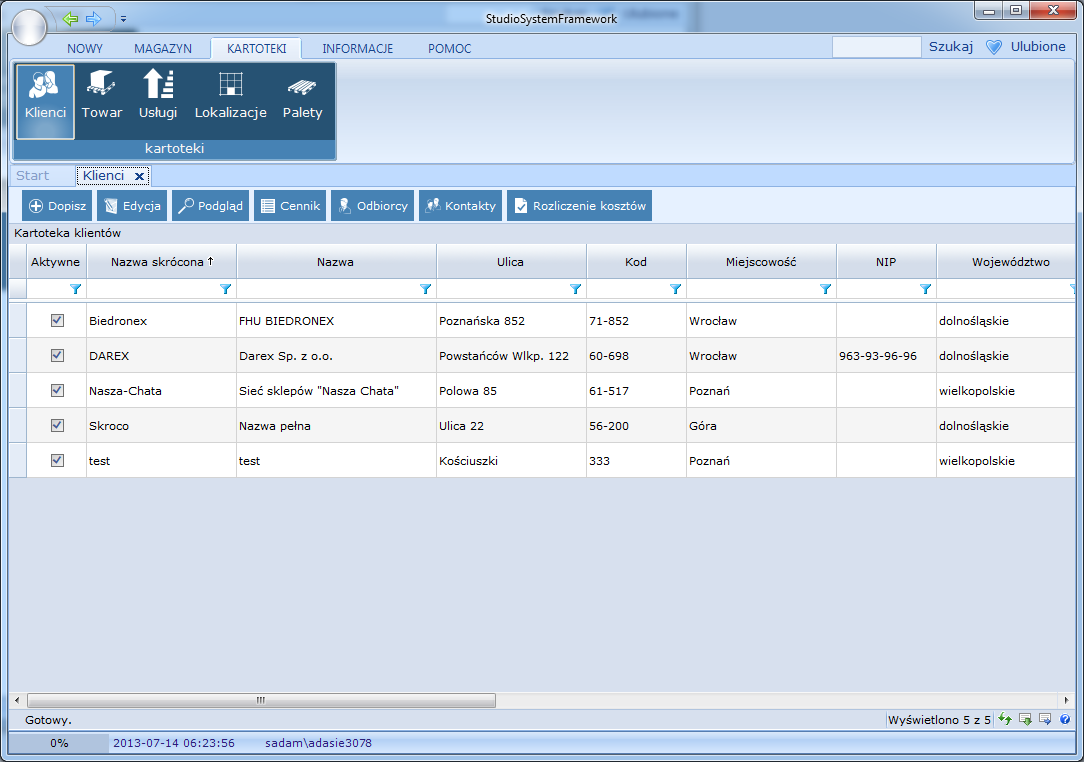Image resolution: width=1084 pixels, height=762 pixels.
Task: Click the 'Kościuszki' street cell
Action: click(x=511, y=460)
